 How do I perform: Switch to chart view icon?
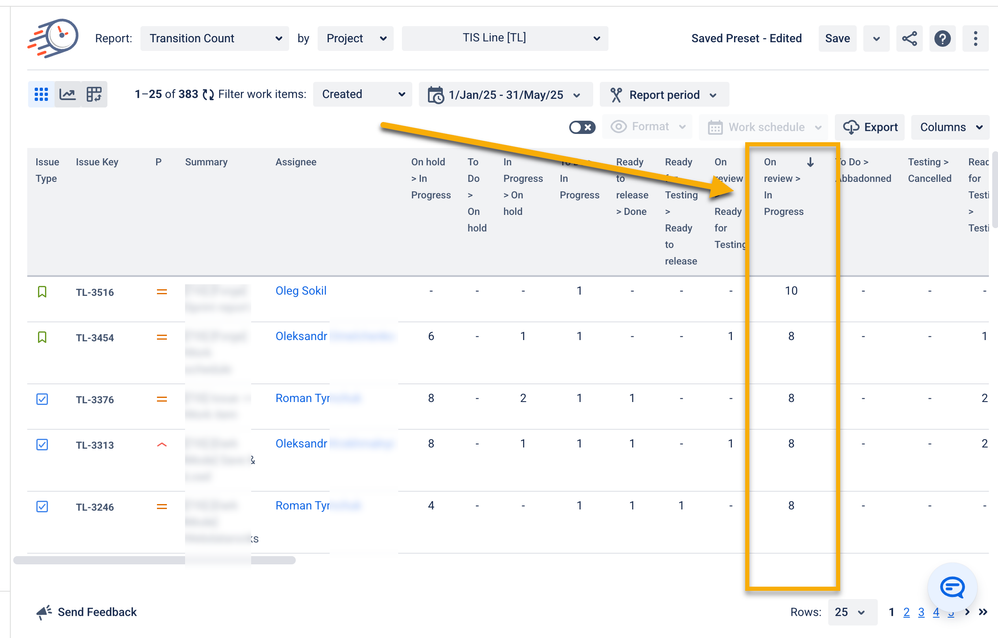tap(67, 94)
